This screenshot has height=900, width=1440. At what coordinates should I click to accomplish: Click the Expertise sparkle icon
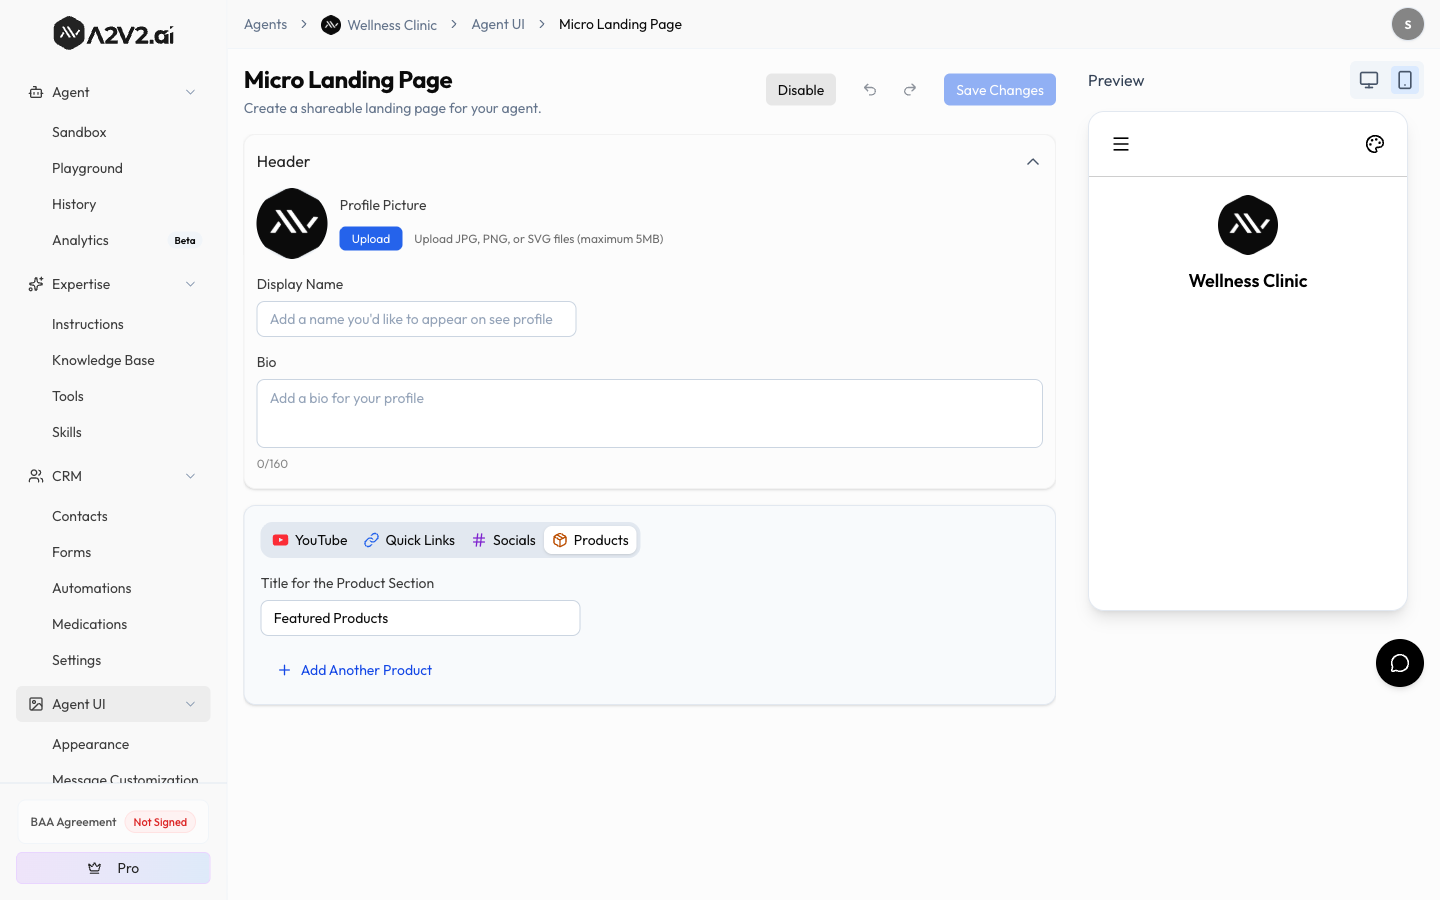(x=36, y=284)
